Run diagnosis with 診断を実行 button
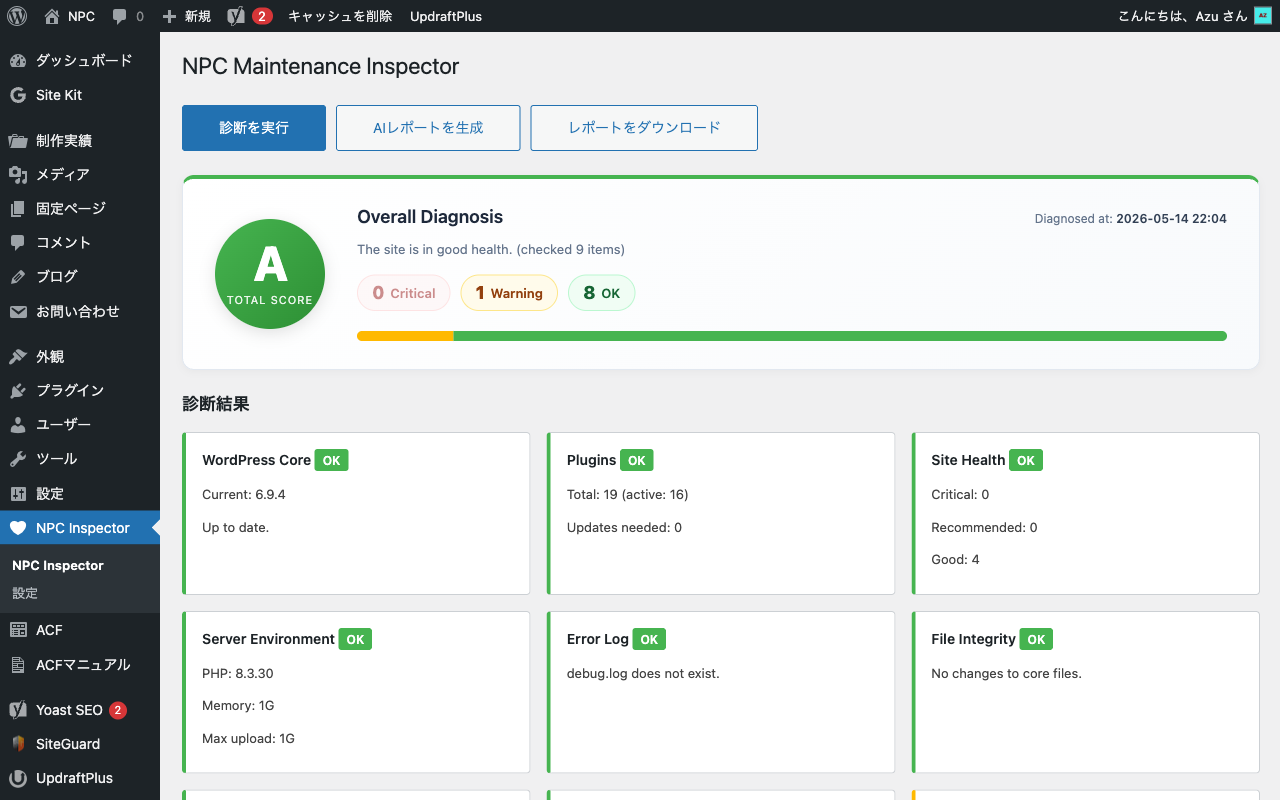 pyautogui.click(x=254, y=128)
